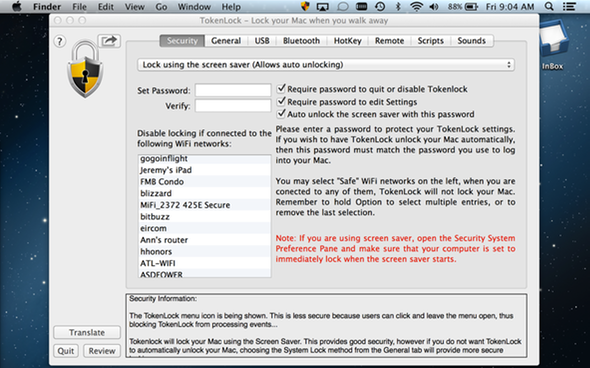Select gogoinflight WiFi network

(204, 158)
